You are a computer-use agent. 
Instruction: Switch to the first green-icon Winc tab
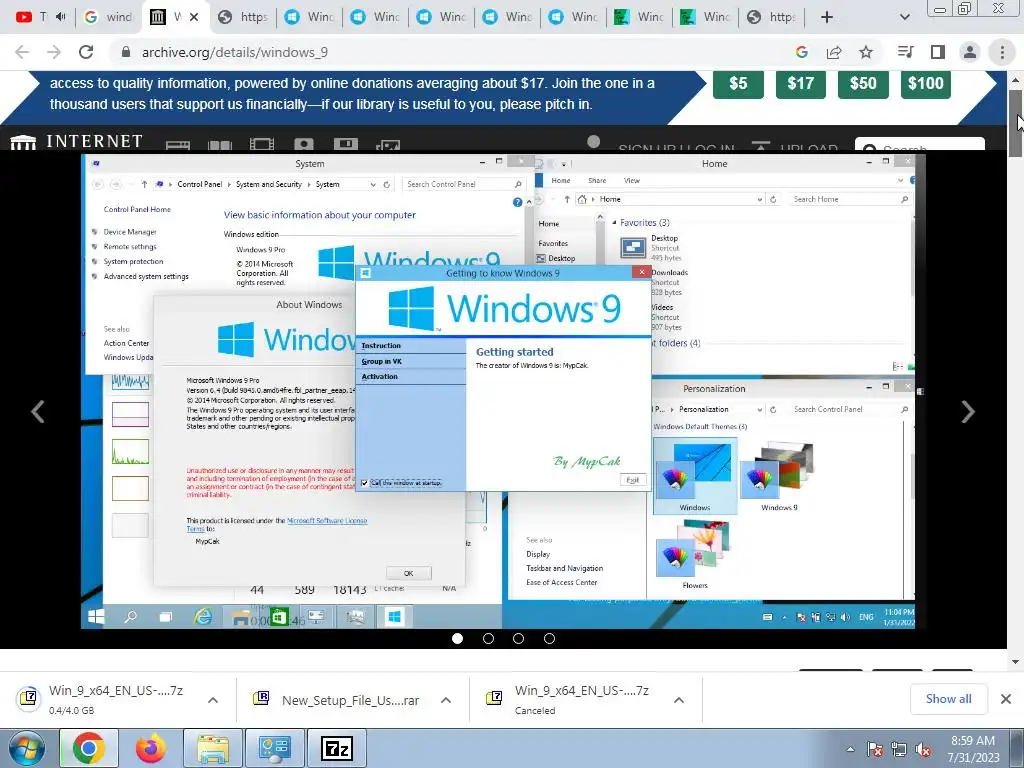640,17
